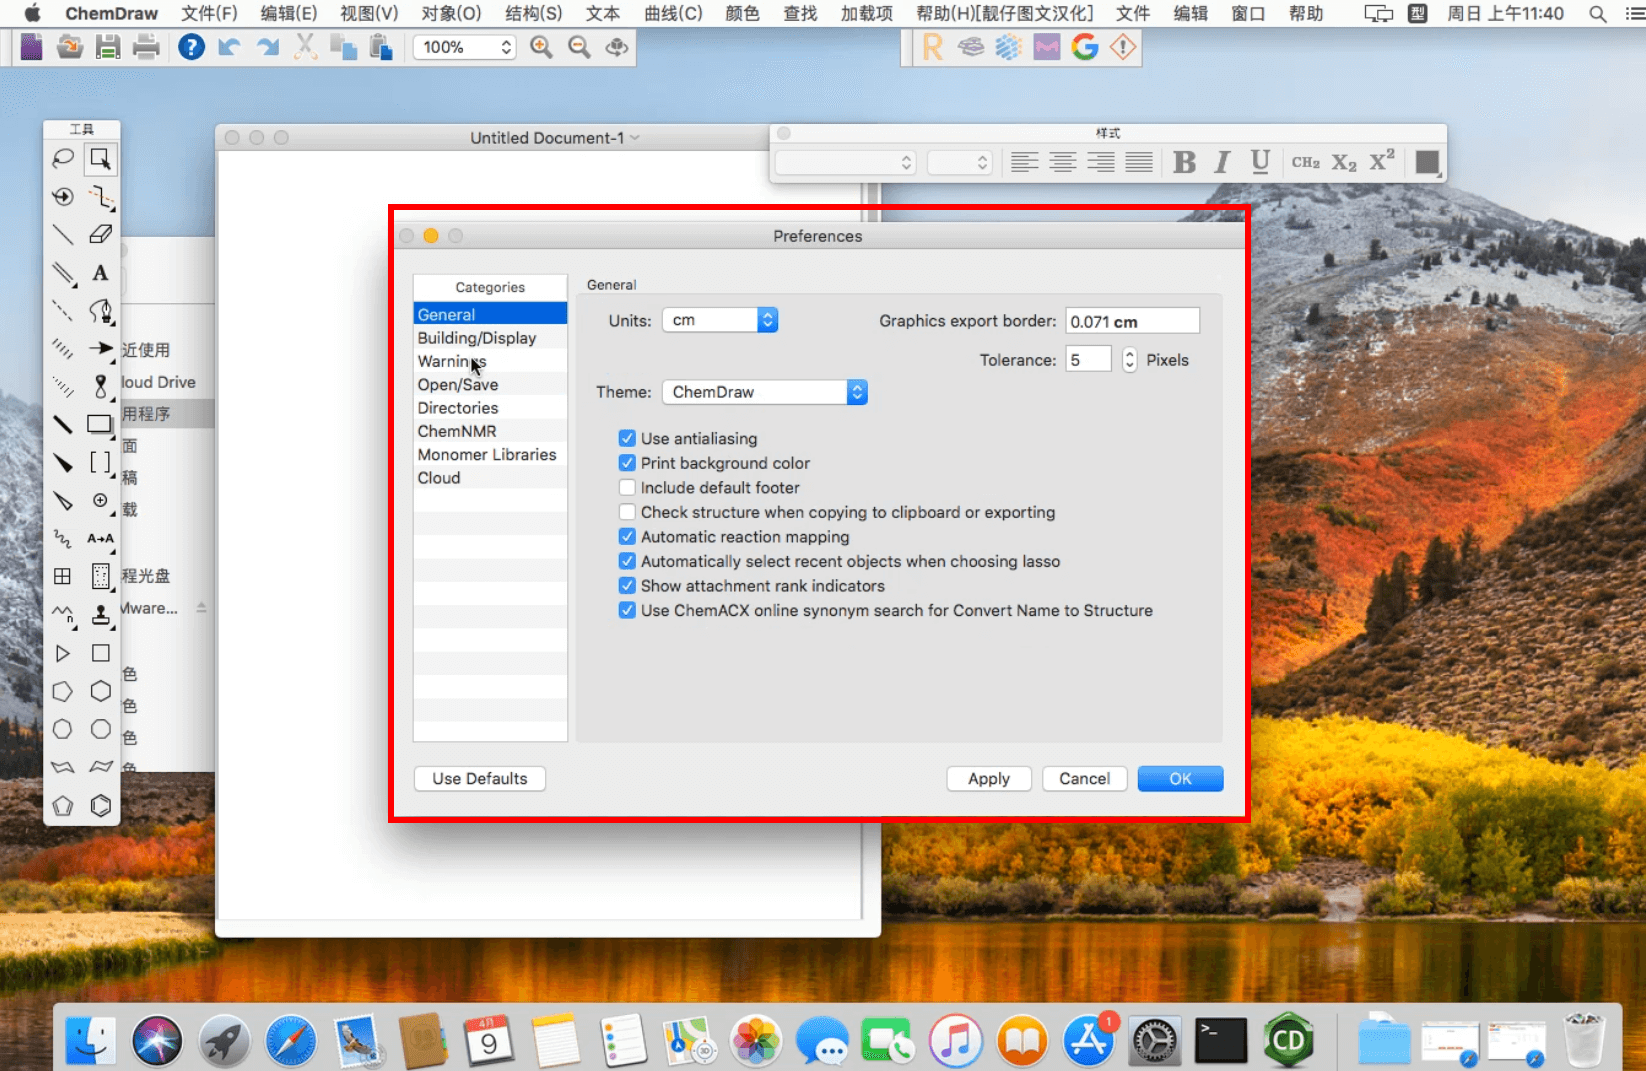The image size is (1646, 1071).
Task: Toggle Automatic reaction mapping
Action: 627,537
